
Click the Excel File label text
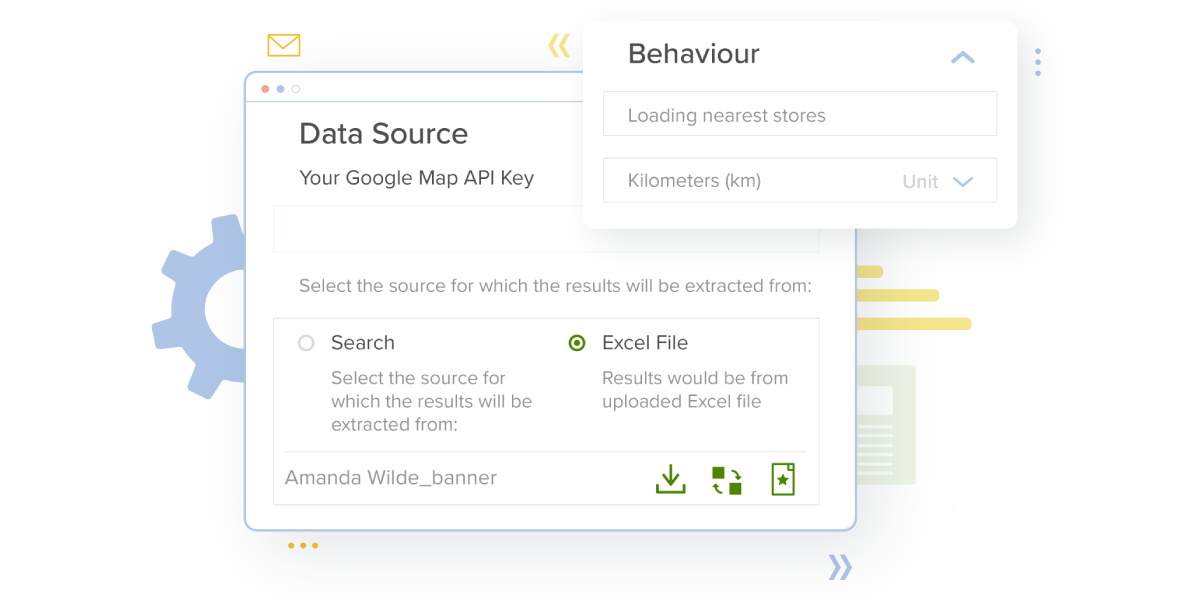point(645,343)
